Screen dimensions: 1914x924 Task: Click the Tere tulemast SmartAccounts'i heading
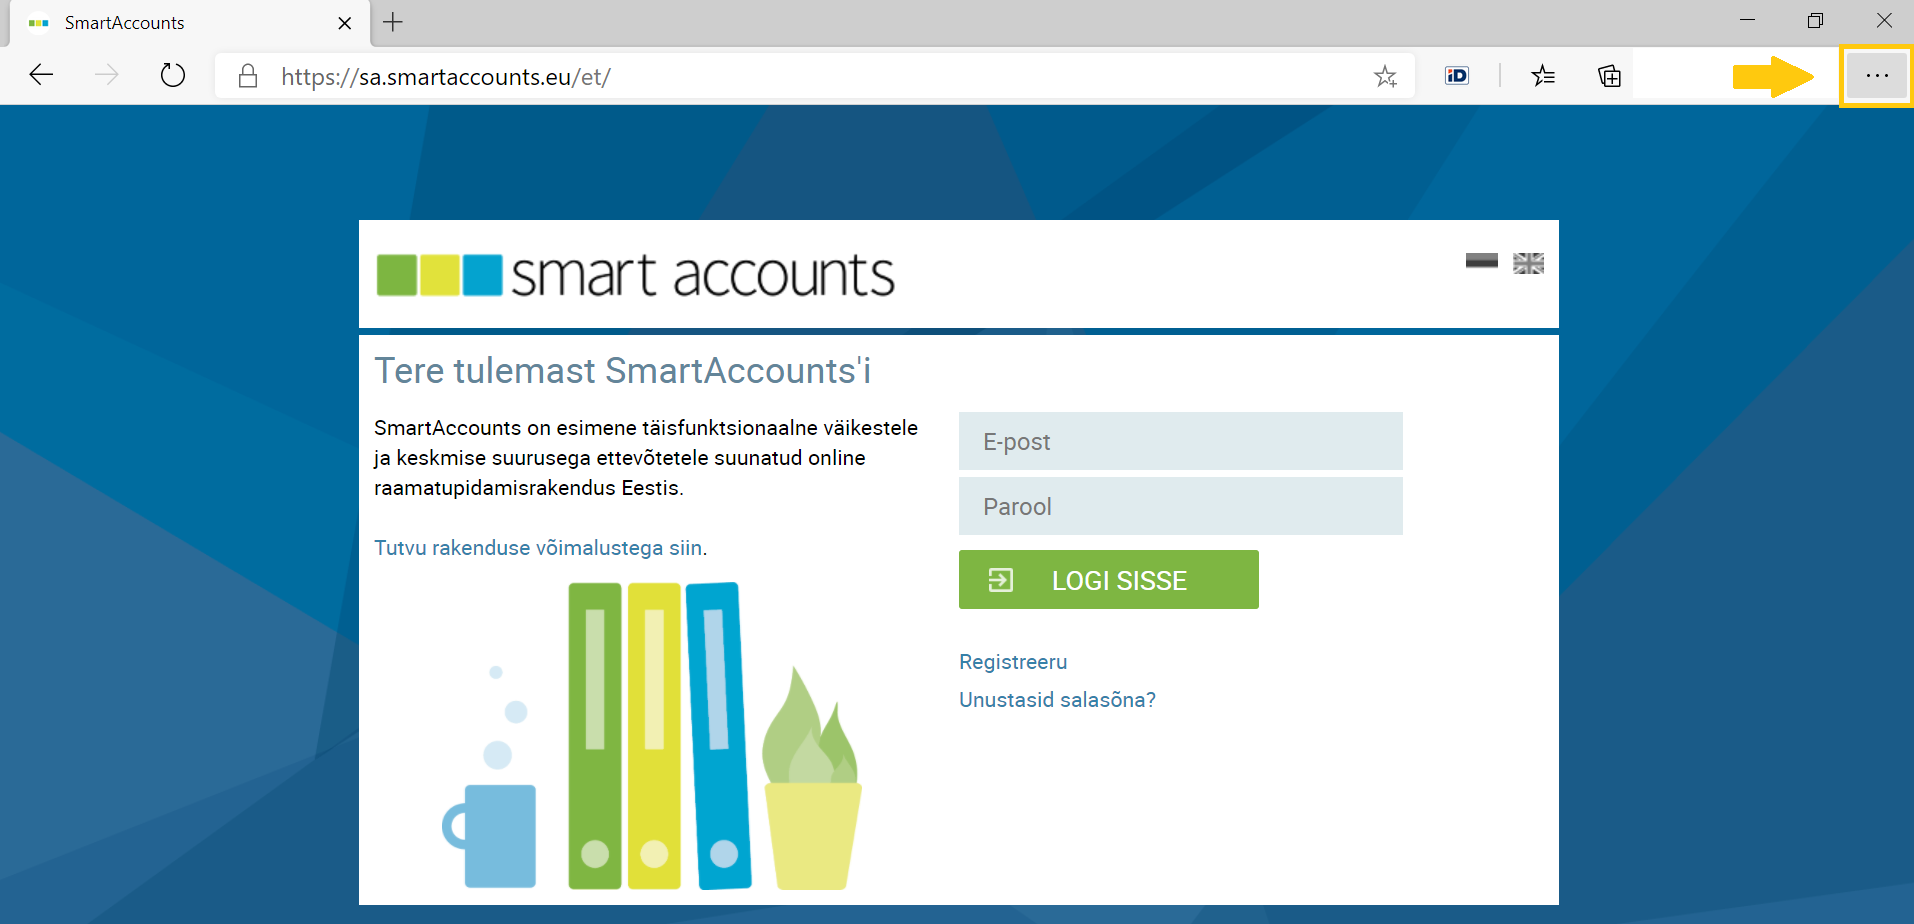pyautogui.click(x=622, y=371)
